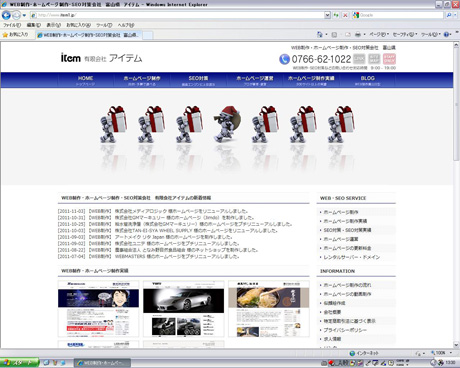This screenshot has height=368, width=460.
Task: Open the new empty tab button
Action: pyautogui.click(x=148, y=35)
